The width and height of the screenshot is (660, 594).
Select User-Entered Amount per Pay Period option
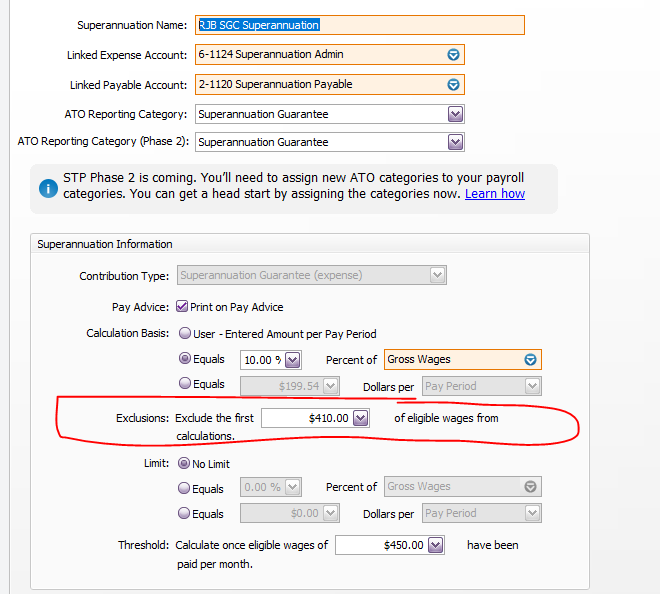pyautogui.click(x=185, y=334)
